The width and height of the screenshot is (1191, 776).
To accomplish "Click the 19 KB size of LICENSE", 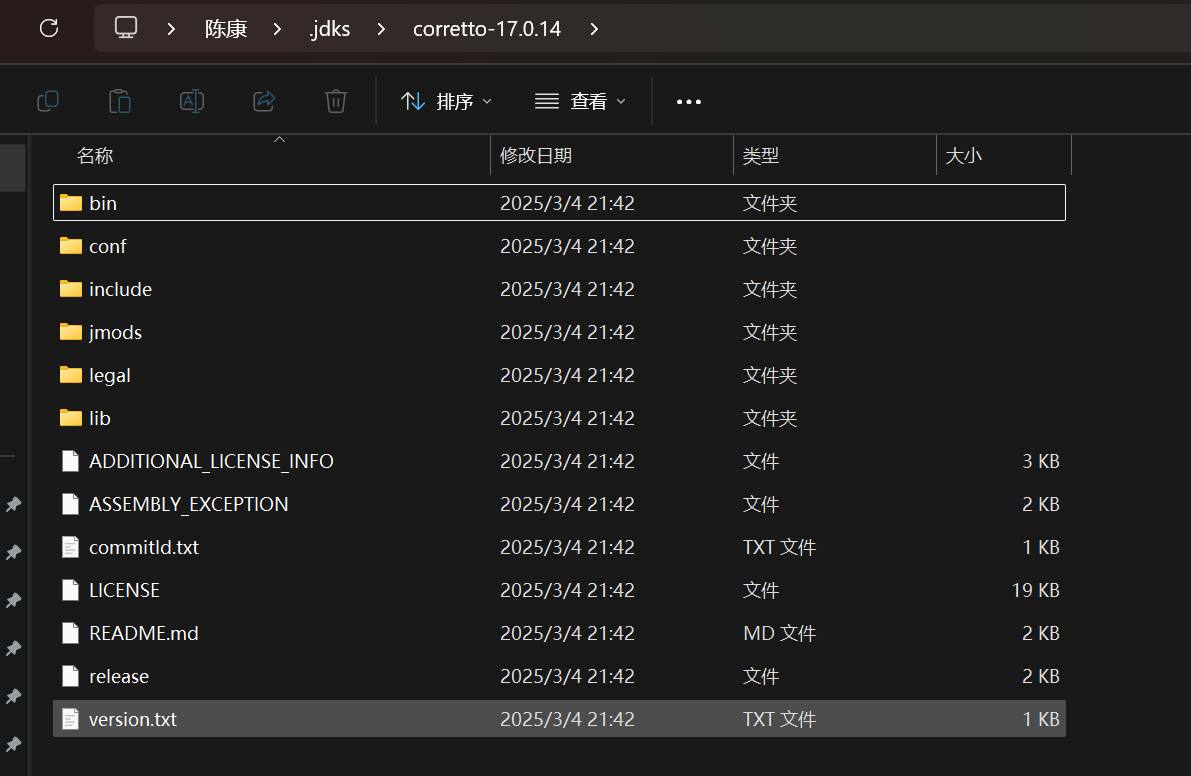I will click(1035, 590).
